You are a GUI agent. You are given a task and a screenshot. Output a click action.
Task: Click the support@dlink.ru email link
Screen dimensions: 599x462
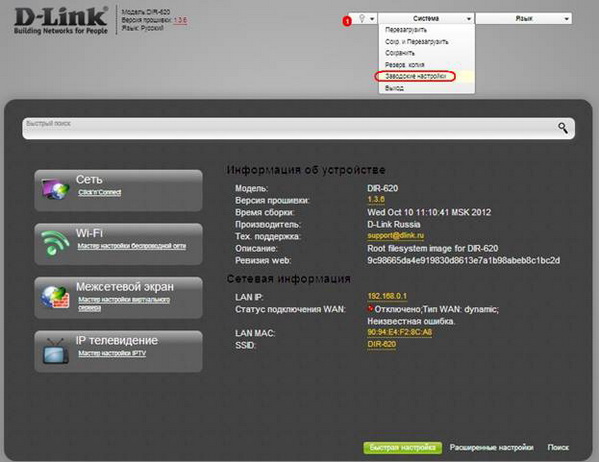395,235
